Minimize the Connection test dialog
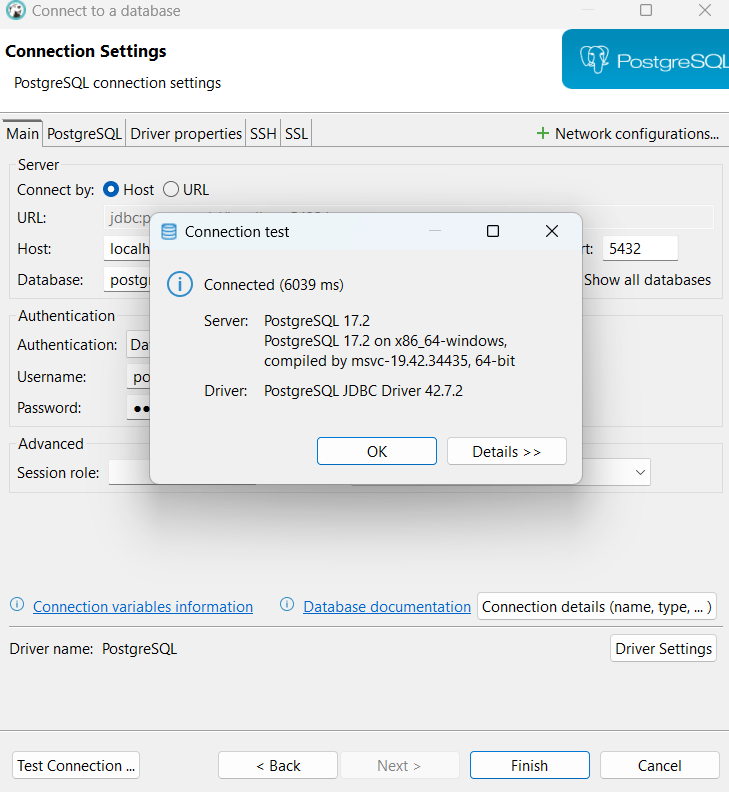Image resolution: width=729 pixels, height=792 pixels. click(x=435, y=231)
